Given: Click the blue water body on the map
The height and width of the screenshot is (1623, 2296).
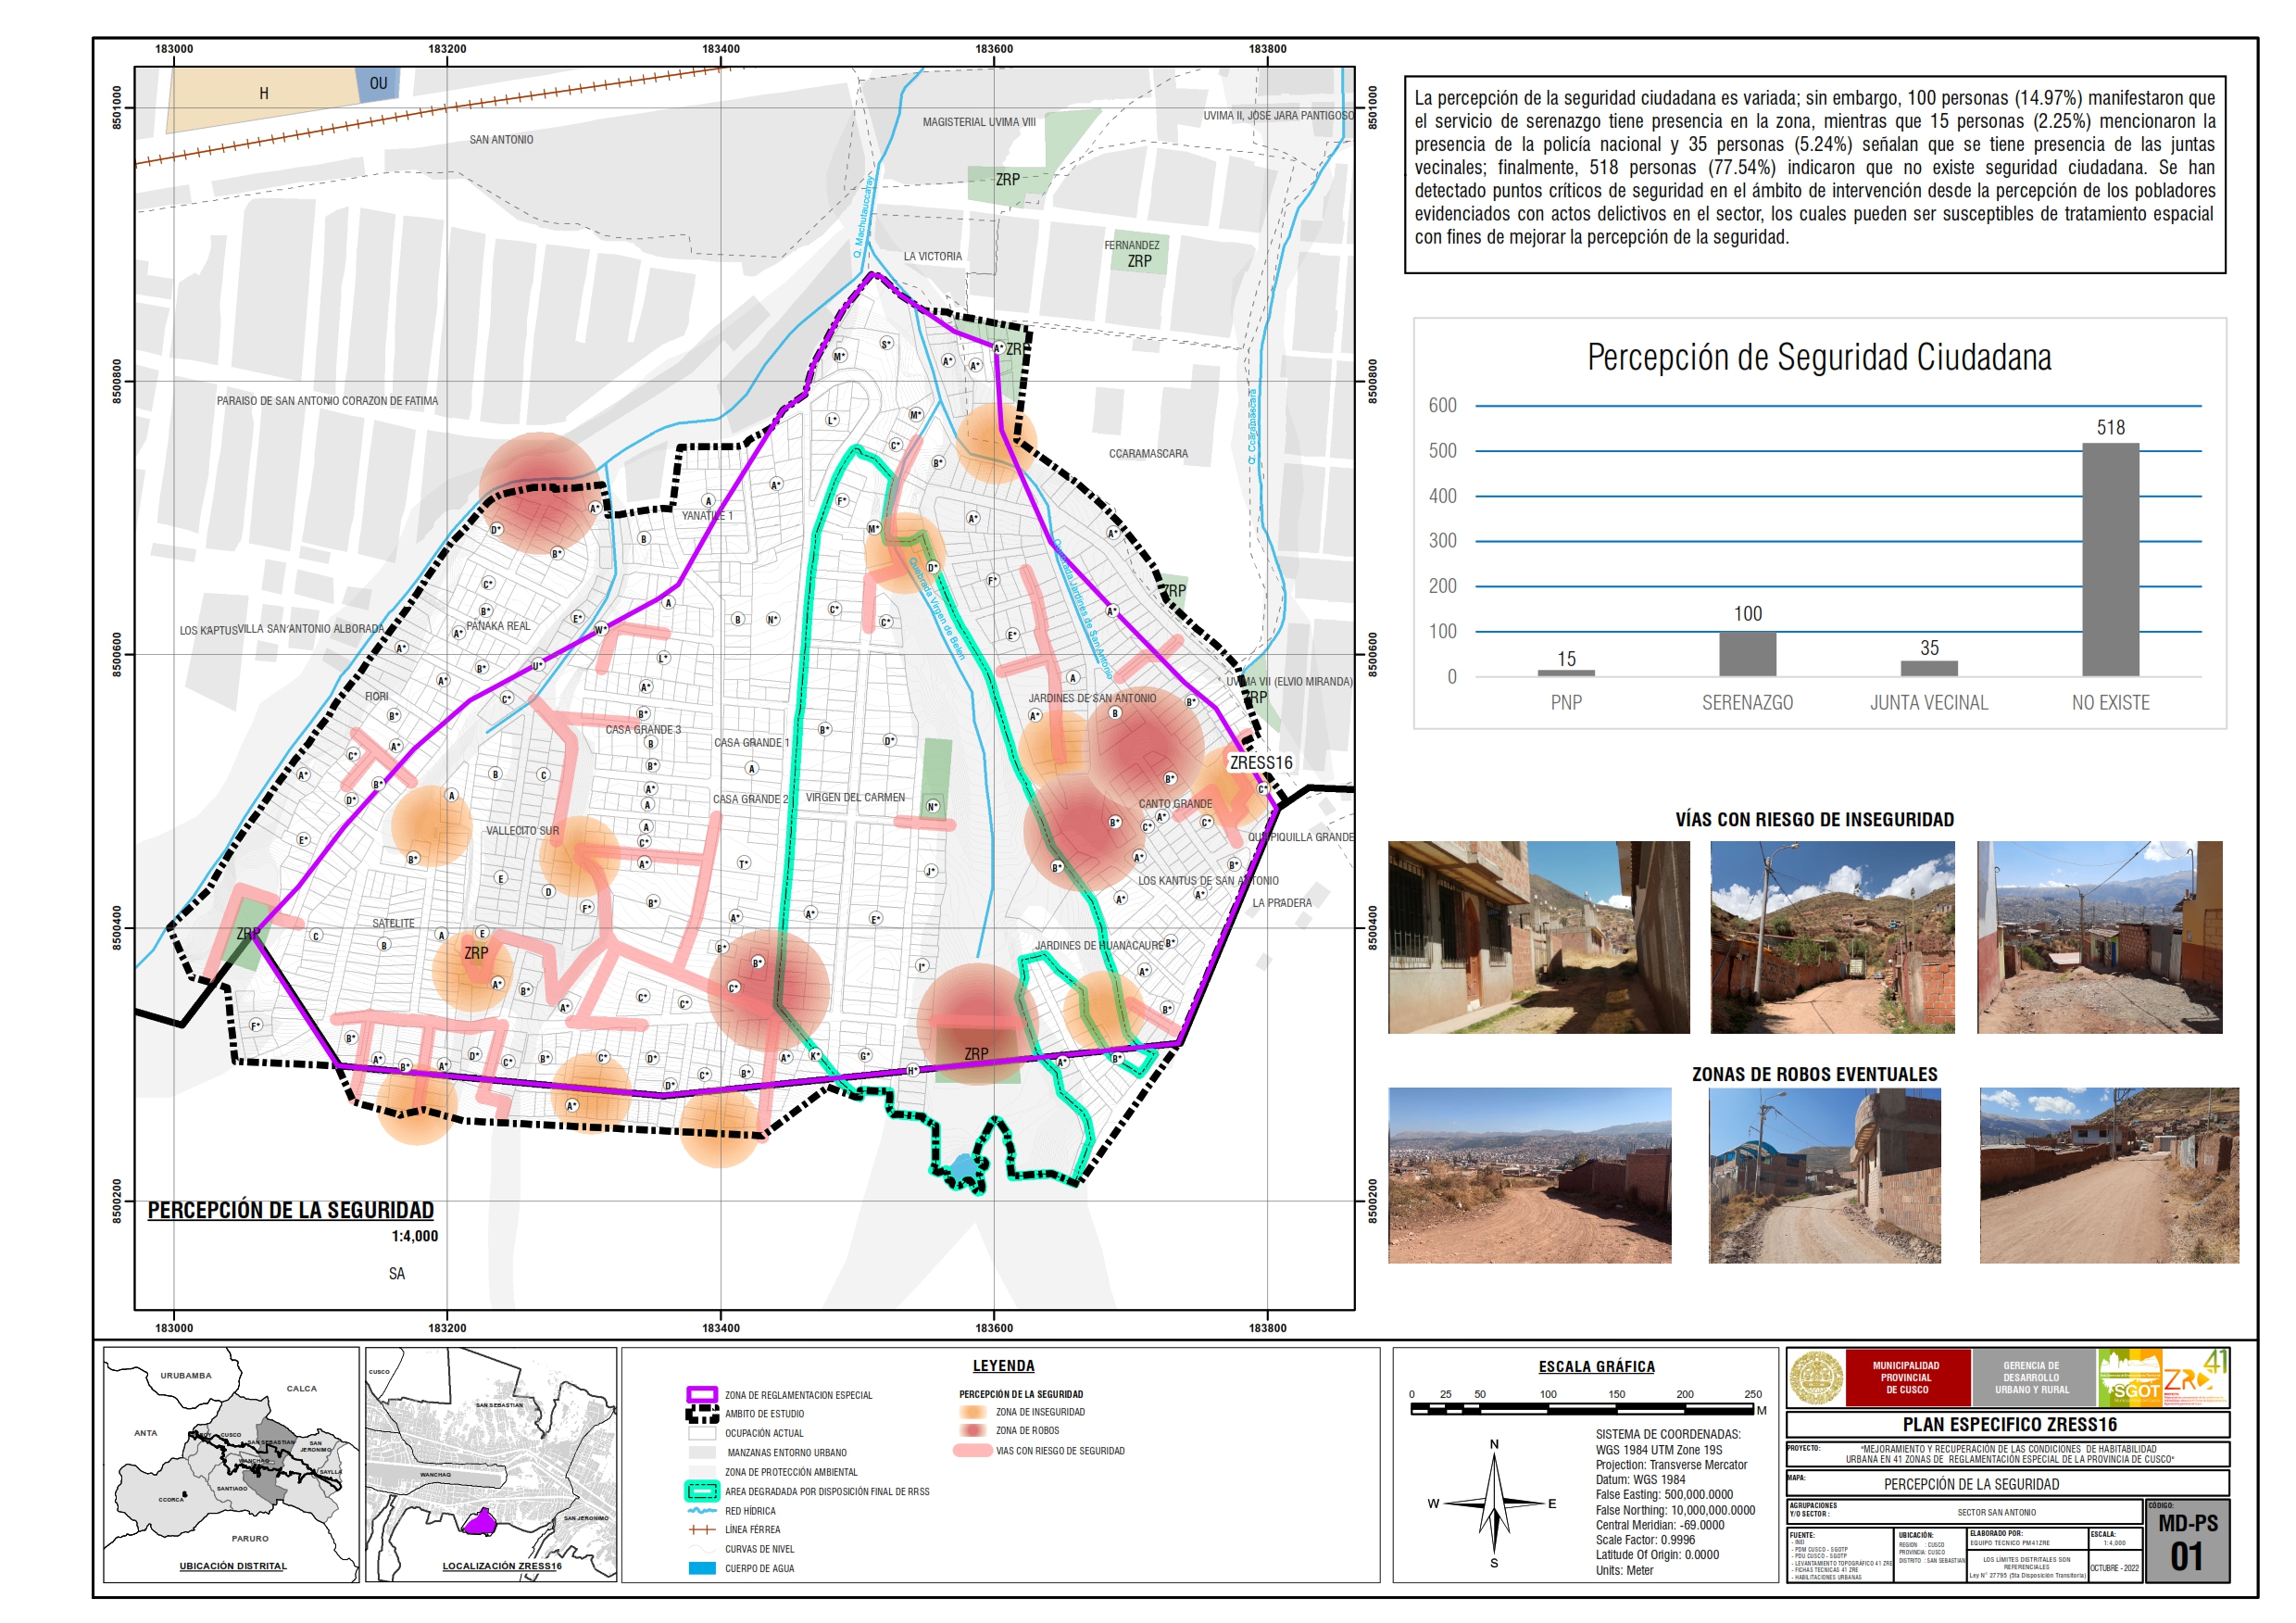Looking at the screenshot, I should coord(963,1167).
